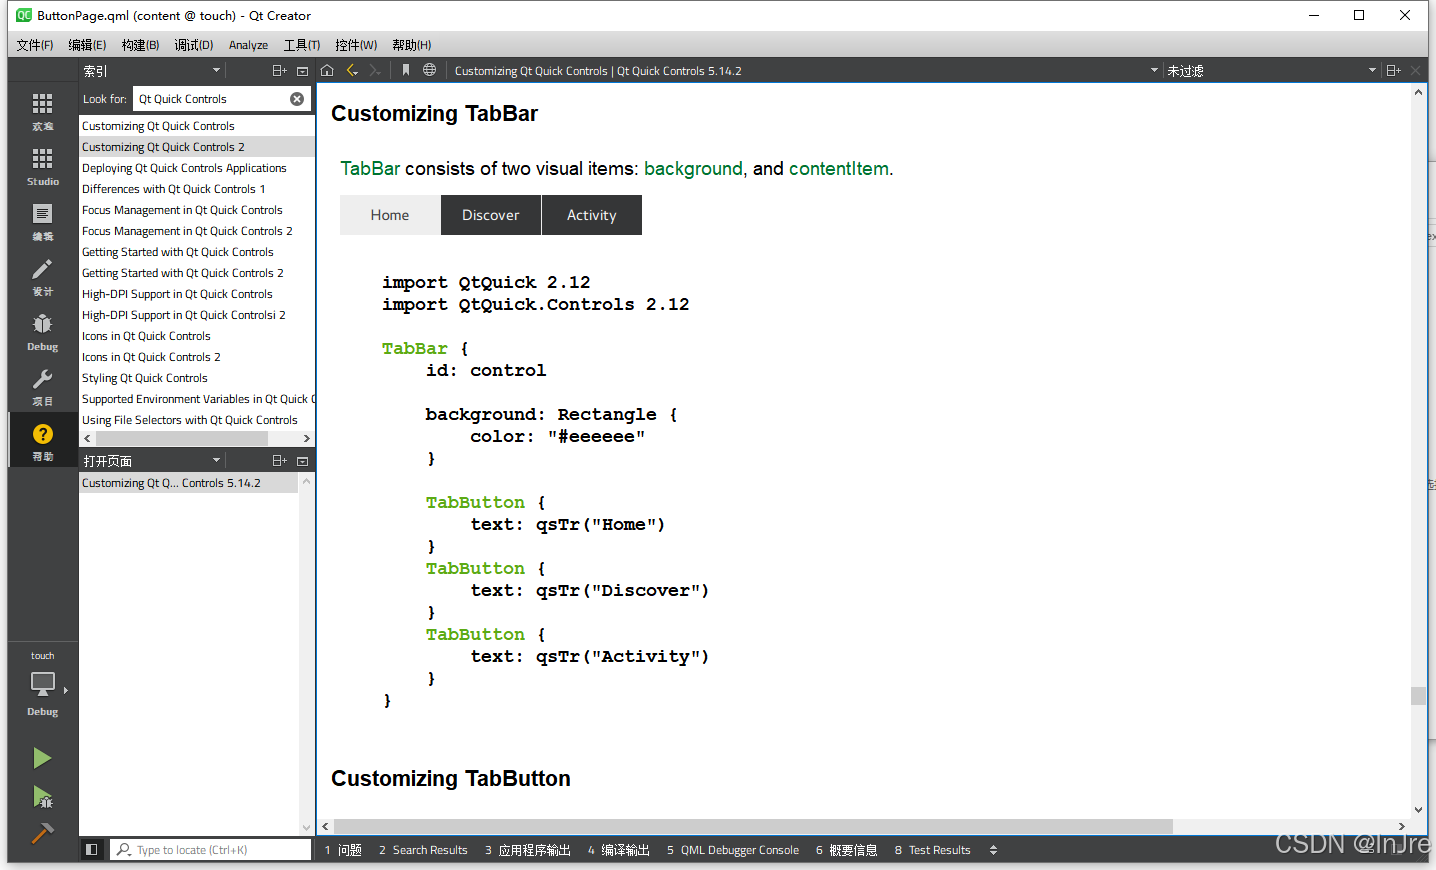Follow the contentItem link
This screenshot has width=1436, height=870.
pos(838,168)
